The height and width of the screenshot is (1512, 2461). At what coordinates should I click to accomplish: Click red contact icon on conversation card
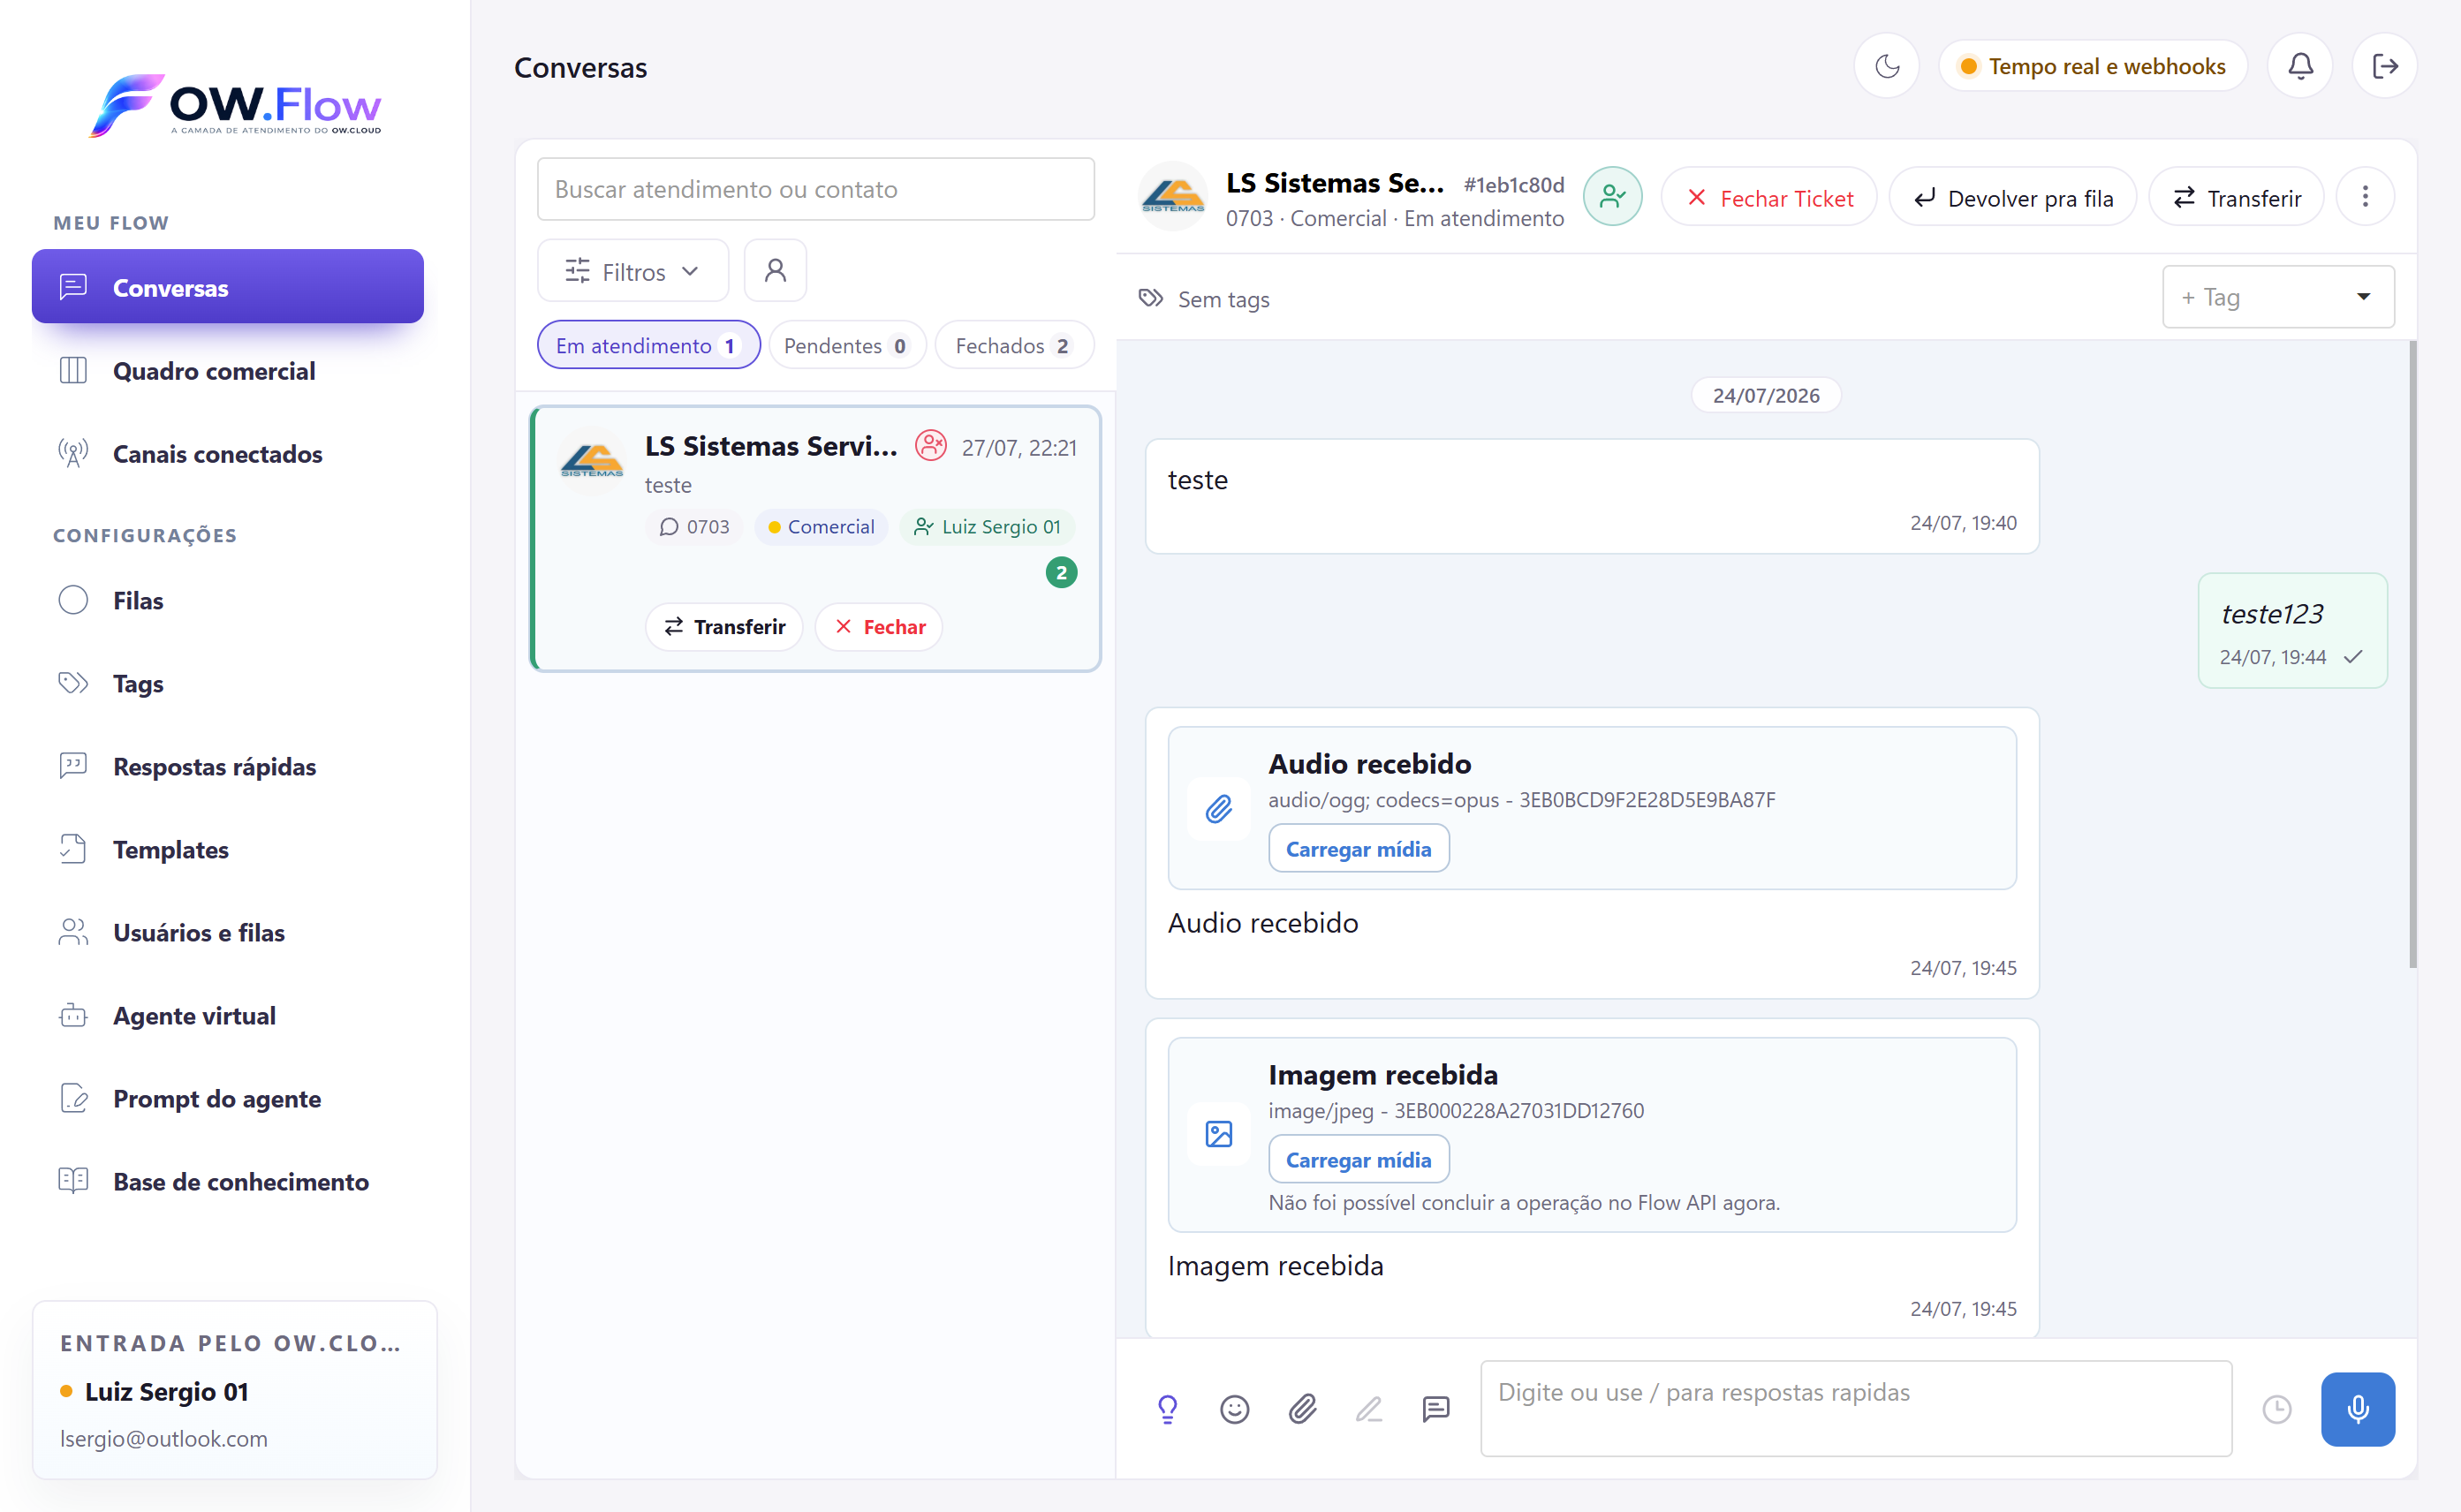pos(930,445)
